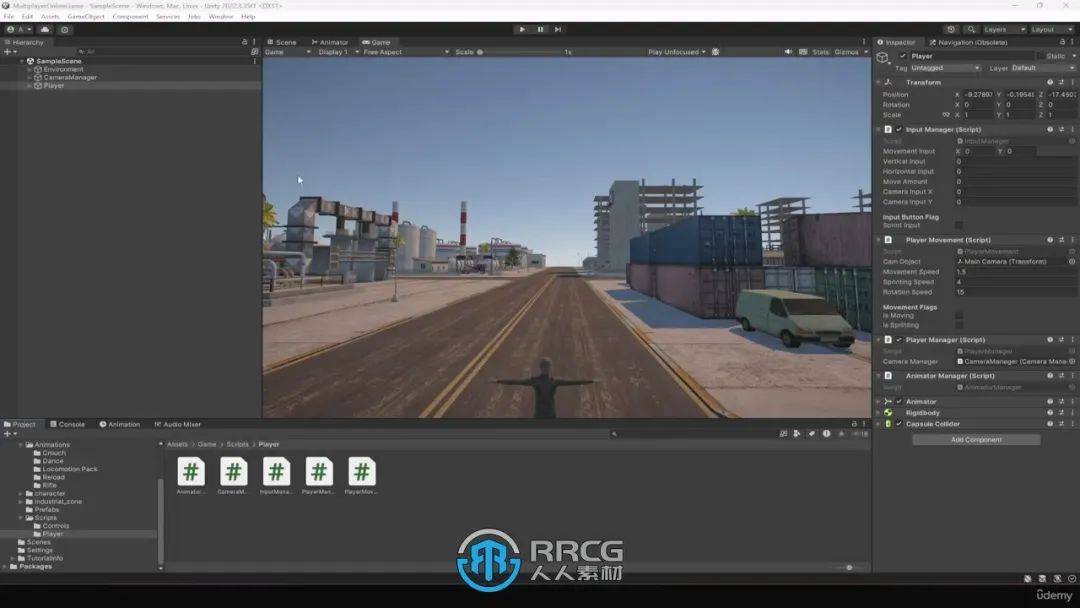Click the Rigidbody component icon
This screenshot has width=1080, height=608.
888,413
